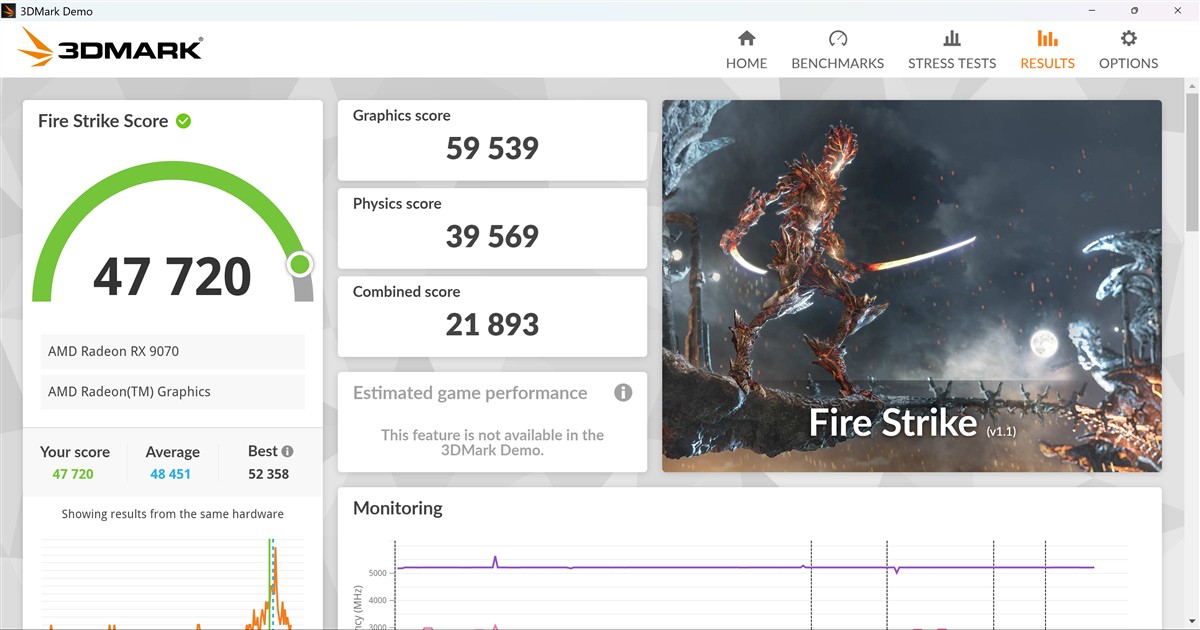Image resolution: width=1200 pixels, height=630 pixels.
Task: Click the AMD Radeon RX 9070 field
Action: 173,352
